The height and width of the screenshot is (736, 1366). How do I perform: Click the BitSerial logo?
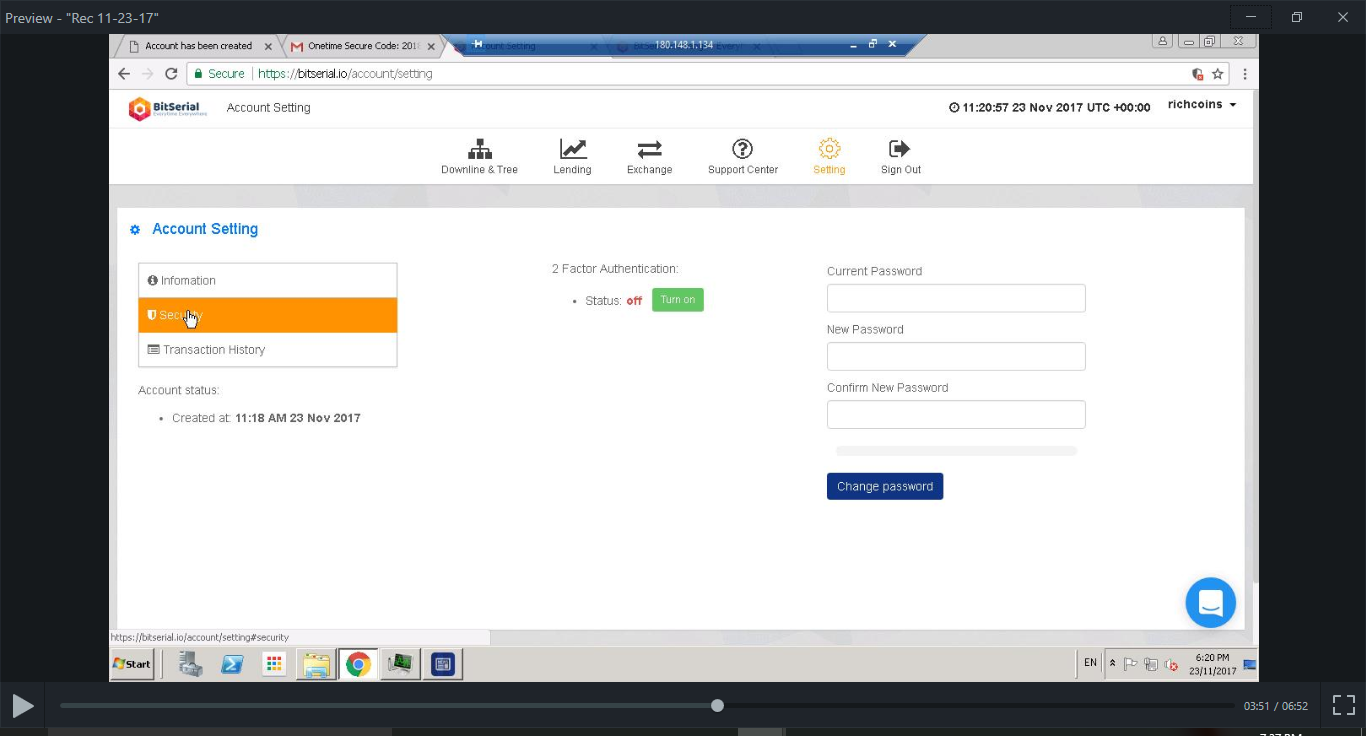click(x=168, y=108)
